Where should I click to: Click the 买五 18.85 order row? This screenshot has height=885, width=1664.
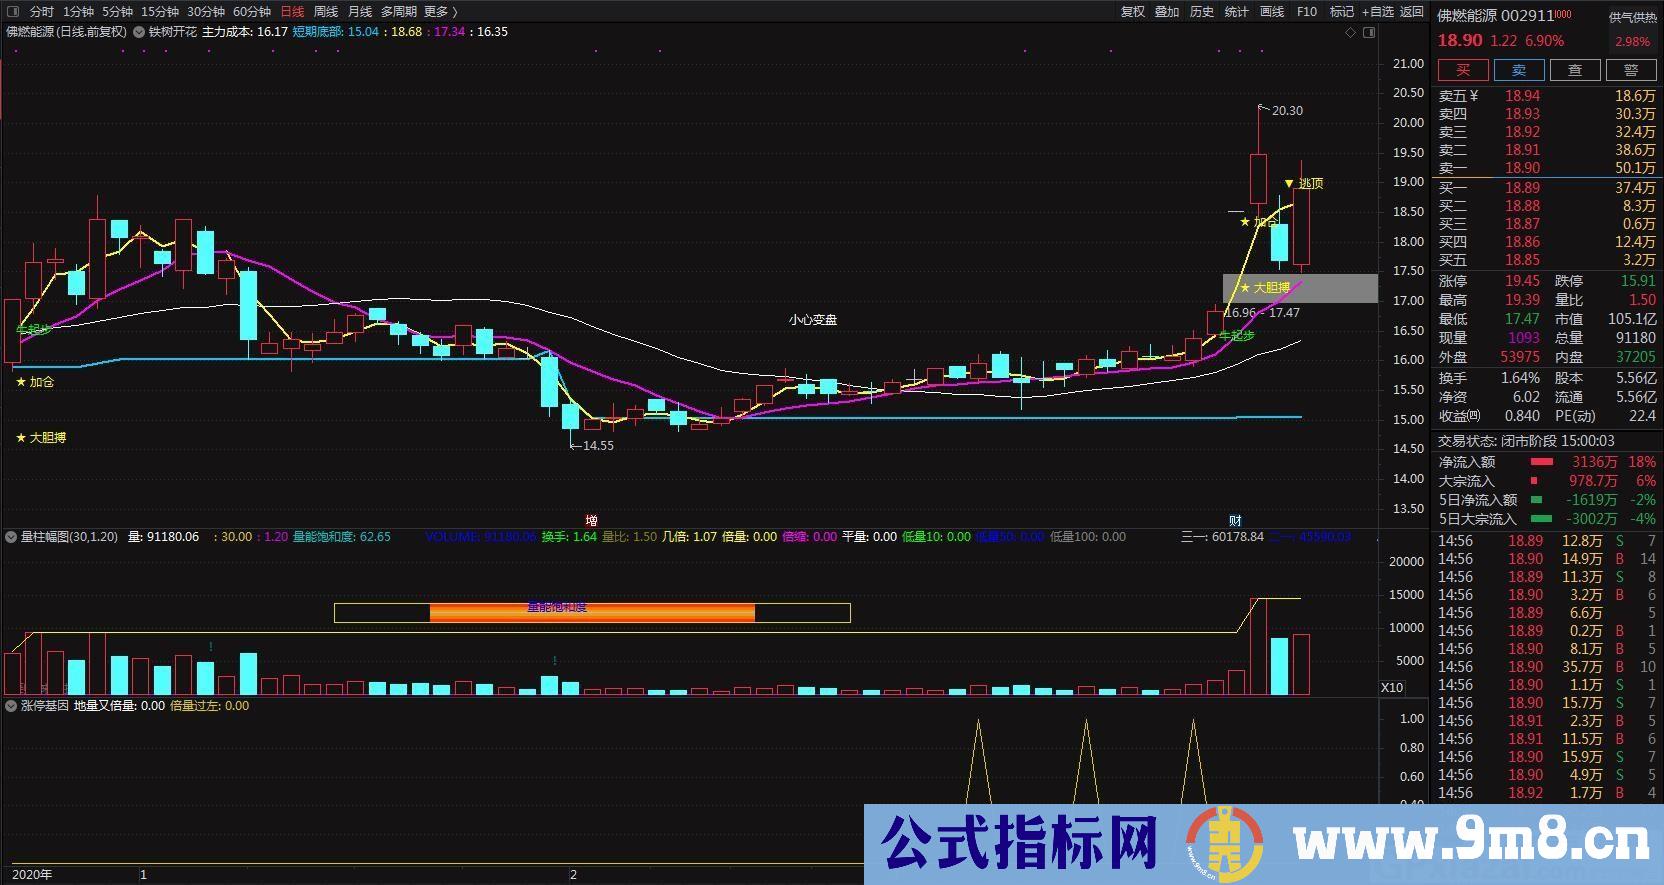tap(1548, 260)
